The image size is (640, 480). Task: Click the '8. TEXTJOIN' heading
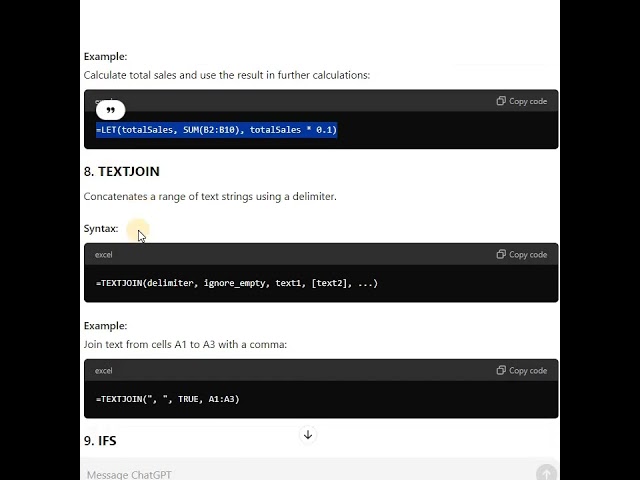click(x=122, y=171)
